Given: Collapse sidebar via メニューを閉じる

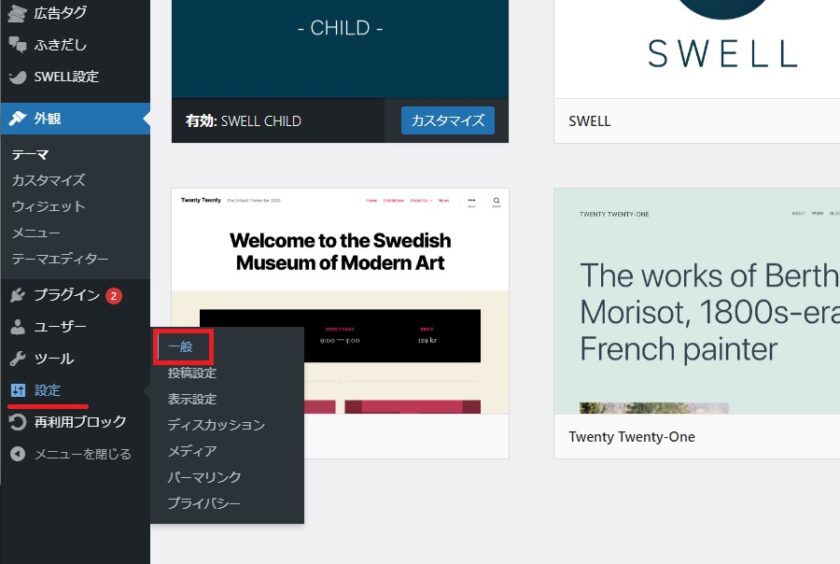Looking at the screenshot, I should 75,454.
